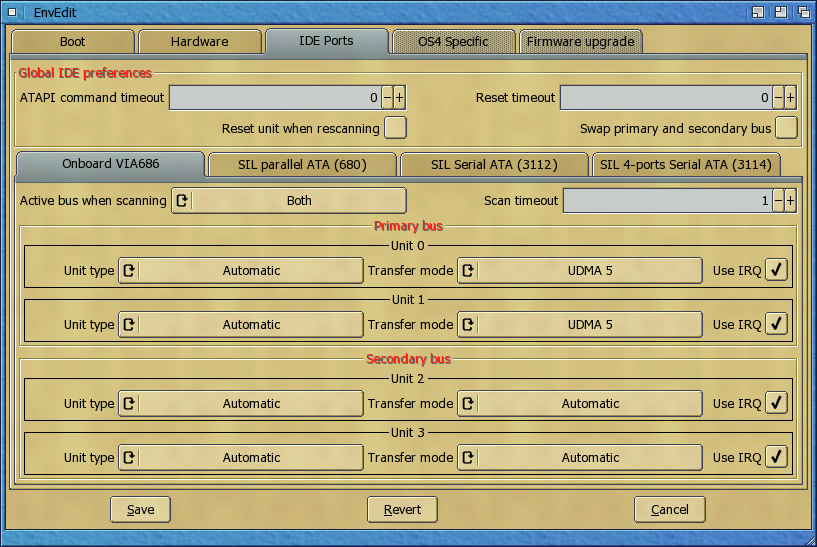Viewport: 817px width, 547px height.
Task: Select the IDE Ports tab
Action: [x=327, y=41]
